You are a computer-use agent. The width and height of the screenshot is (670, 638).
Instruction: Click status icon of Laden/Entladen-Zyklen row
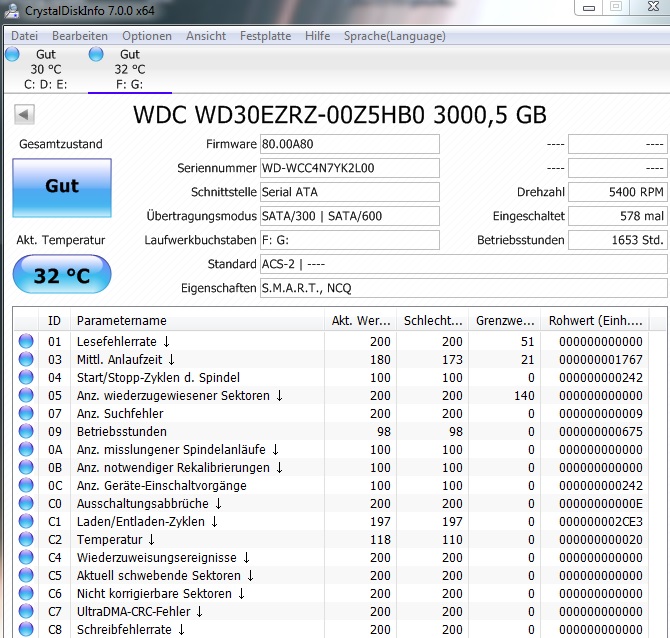26,521
